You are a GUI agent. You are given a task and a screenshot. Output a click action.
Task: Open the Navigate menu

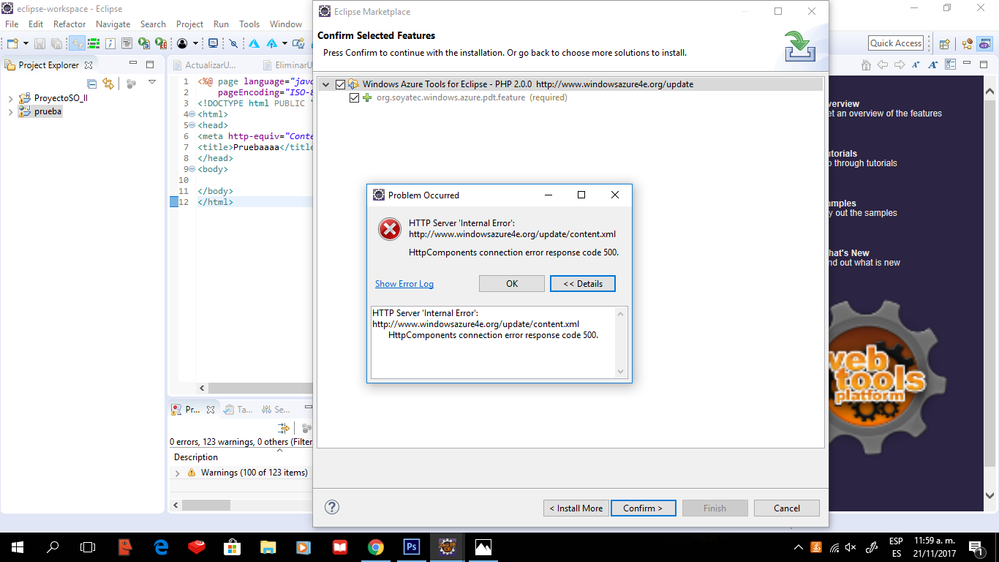tap(113, 24)
